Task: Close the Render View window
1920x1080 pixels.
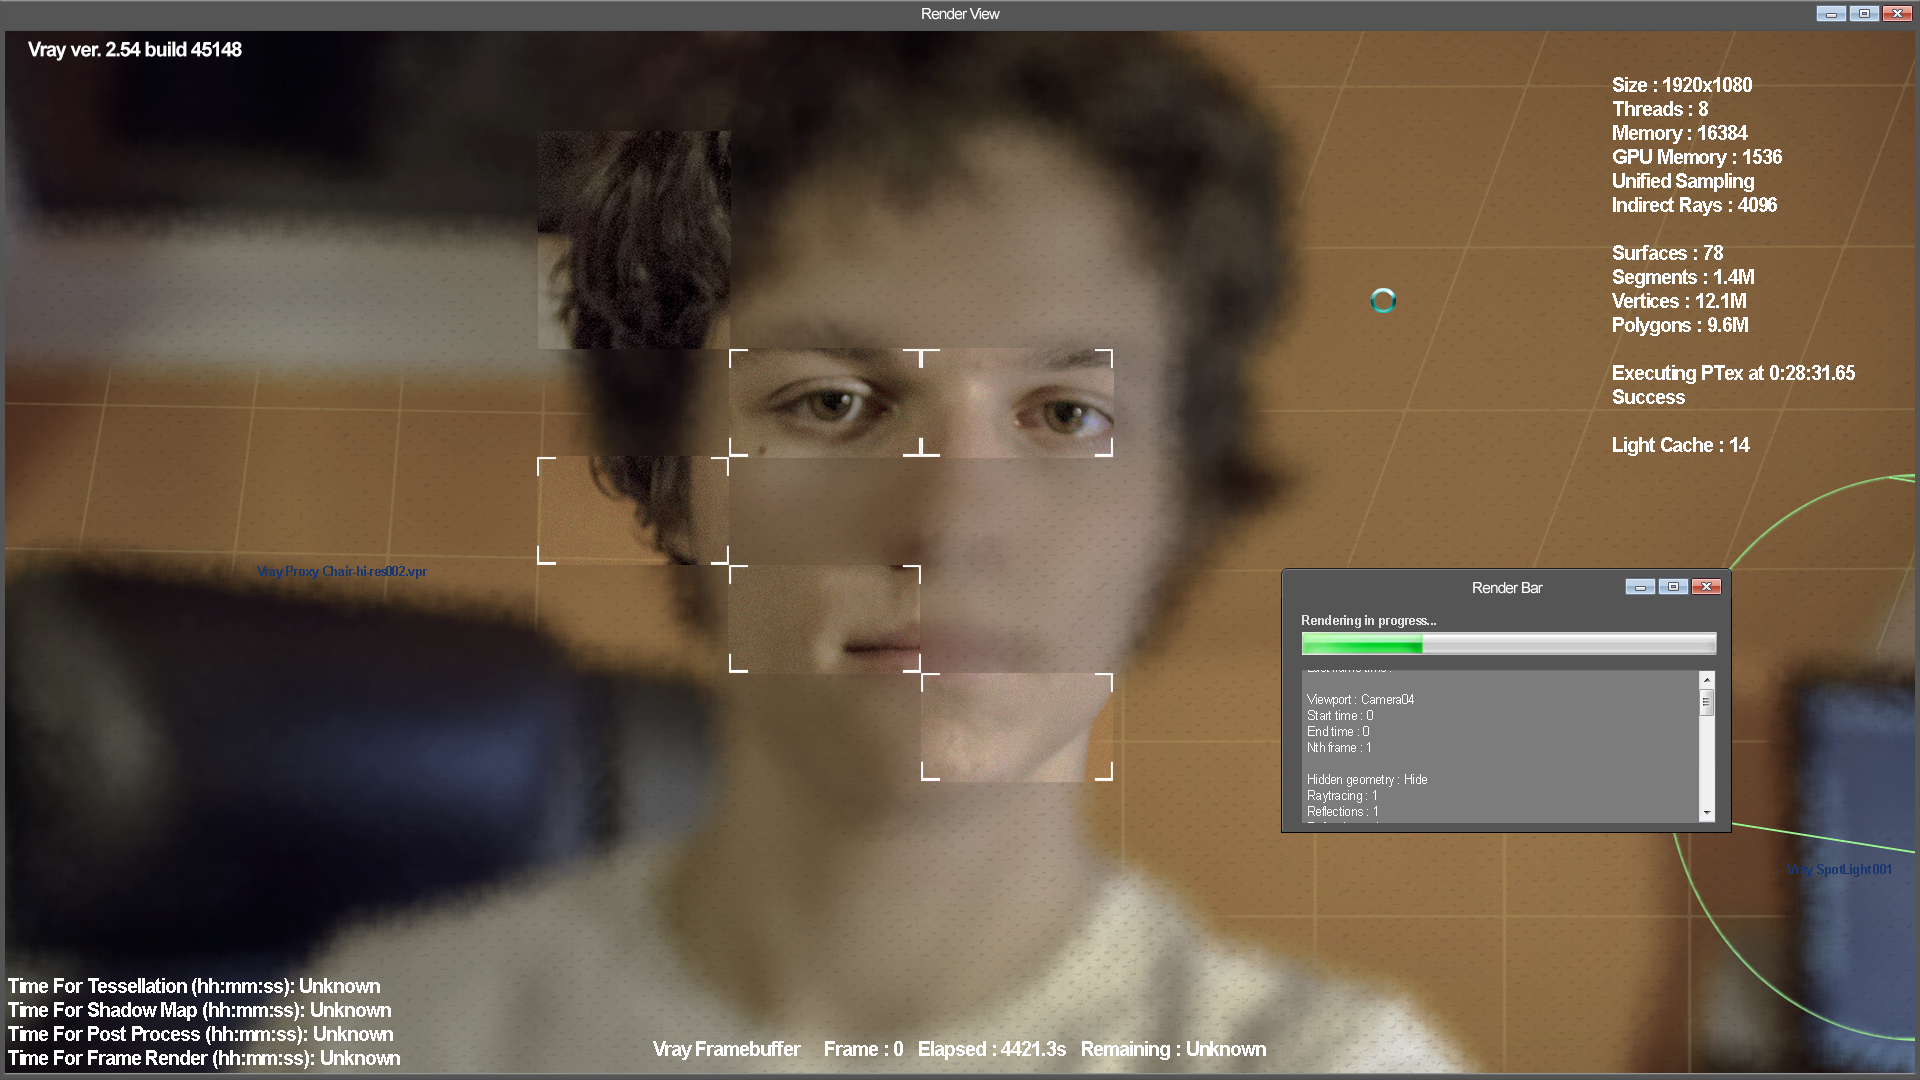Action: coord(1897,14)
